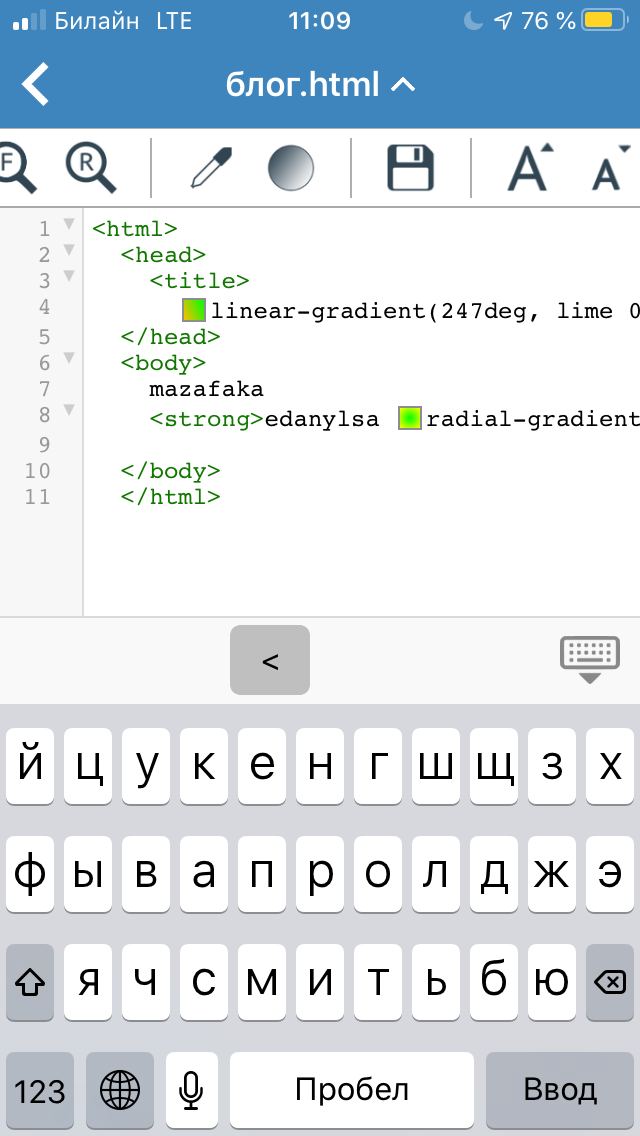
Task: Place cursor in the word mazafaka
Action: (x=207, y=390)
